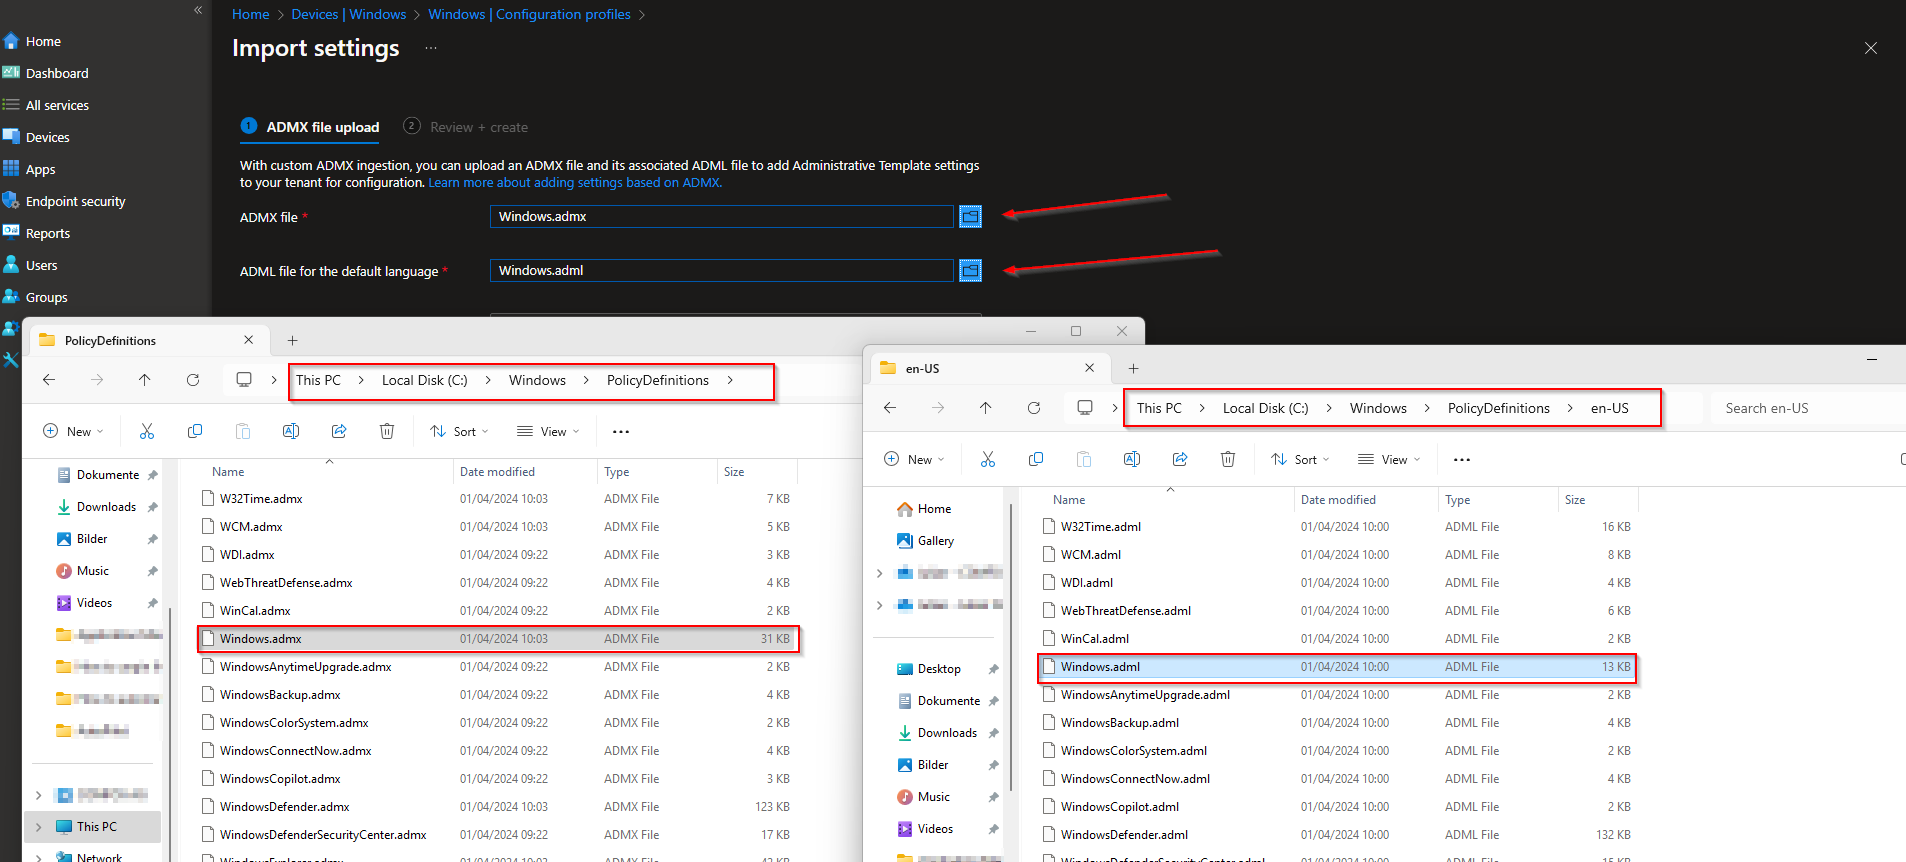Click Home breadcrumb link
This screenshot has width=1906, height=862.
coord(250,14)
